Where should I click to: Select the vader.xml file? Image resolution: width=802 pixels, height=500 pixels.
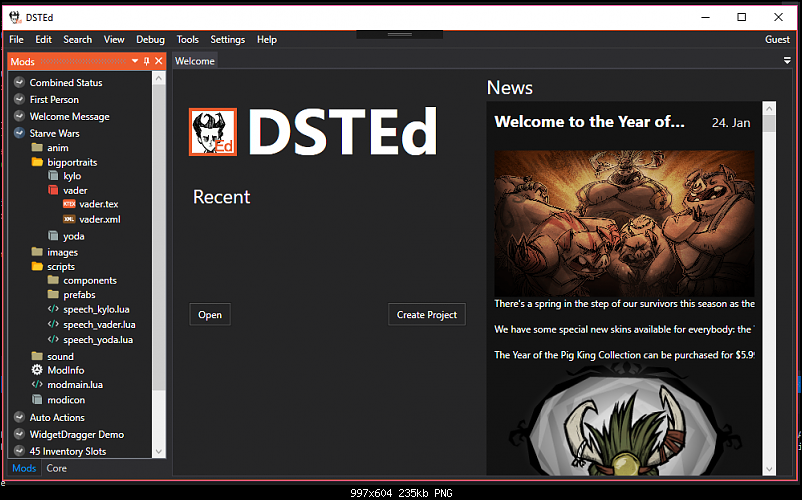100,219
